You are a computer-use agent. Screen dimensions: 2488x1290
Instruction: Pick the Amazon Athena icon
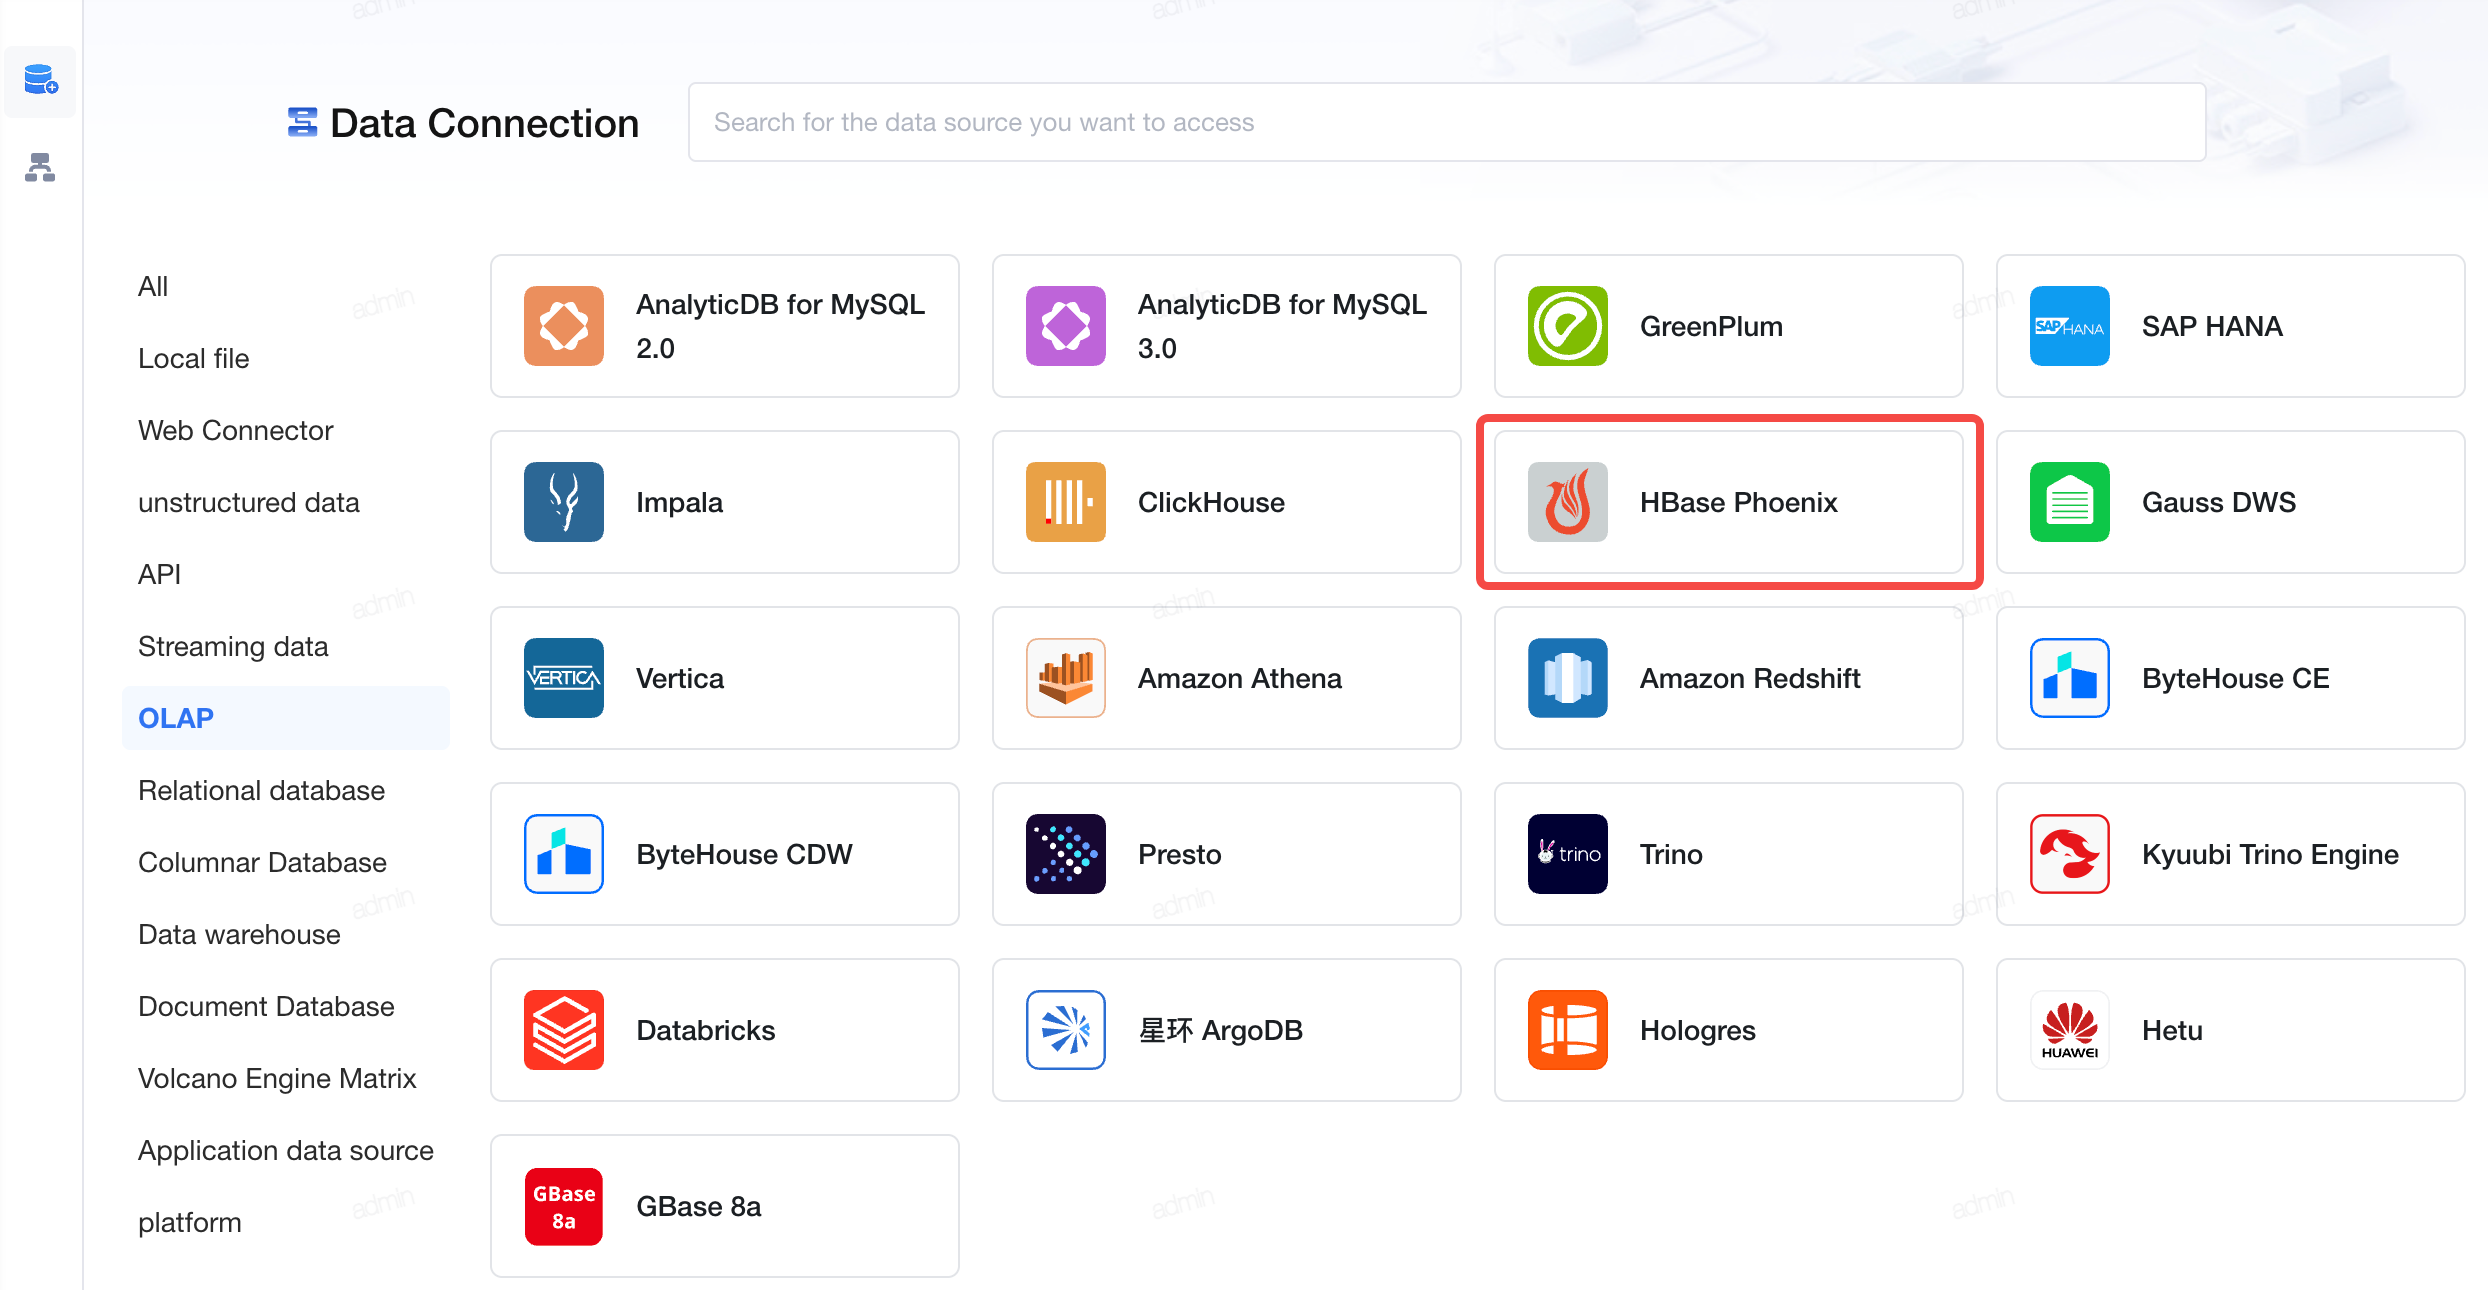(1065, 678)
